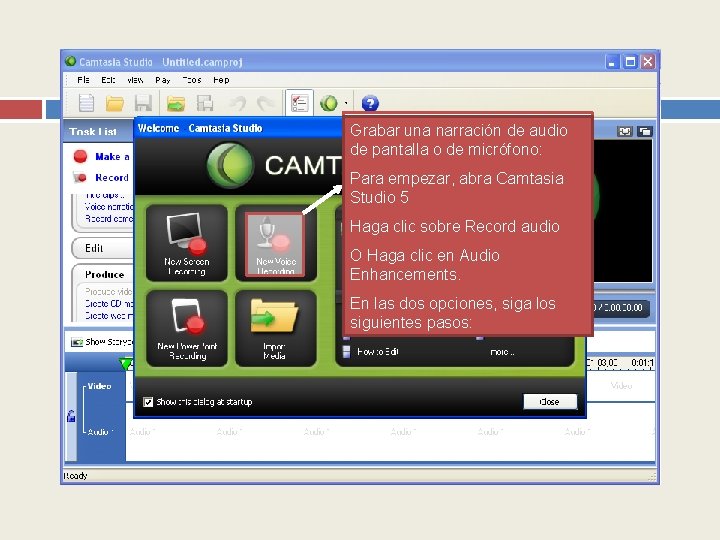Image resolution: width=720 pixels, height=540 pixels.
Task: Open a project with the folder icon
Action: tap(114, 104)
